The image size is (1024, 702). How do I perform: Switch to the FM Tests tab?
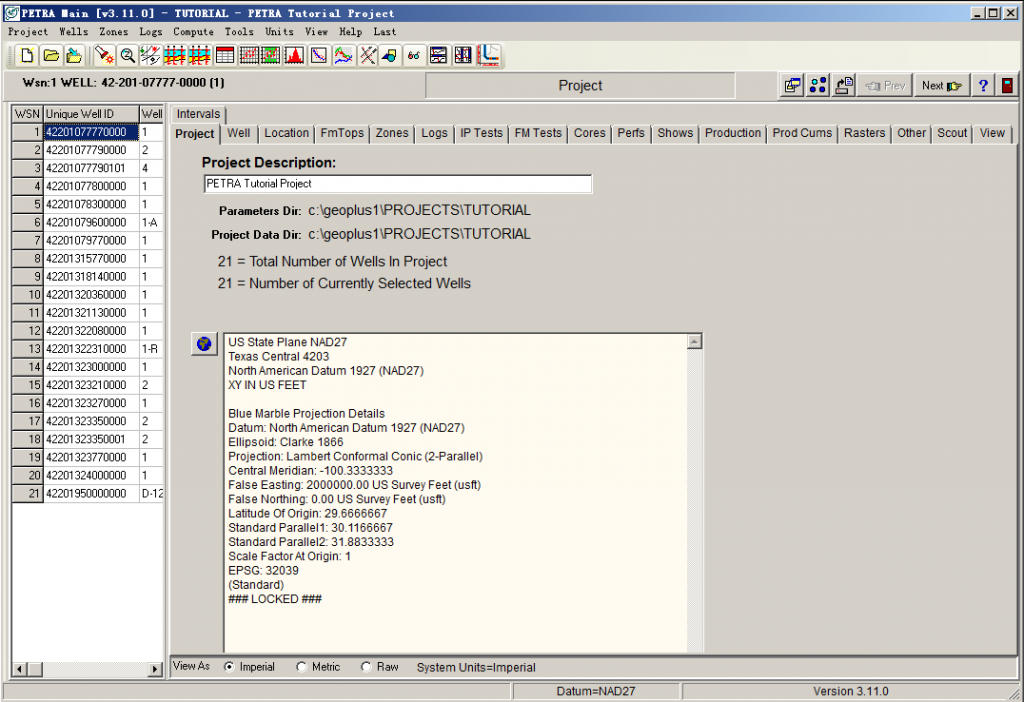point(538,133)
